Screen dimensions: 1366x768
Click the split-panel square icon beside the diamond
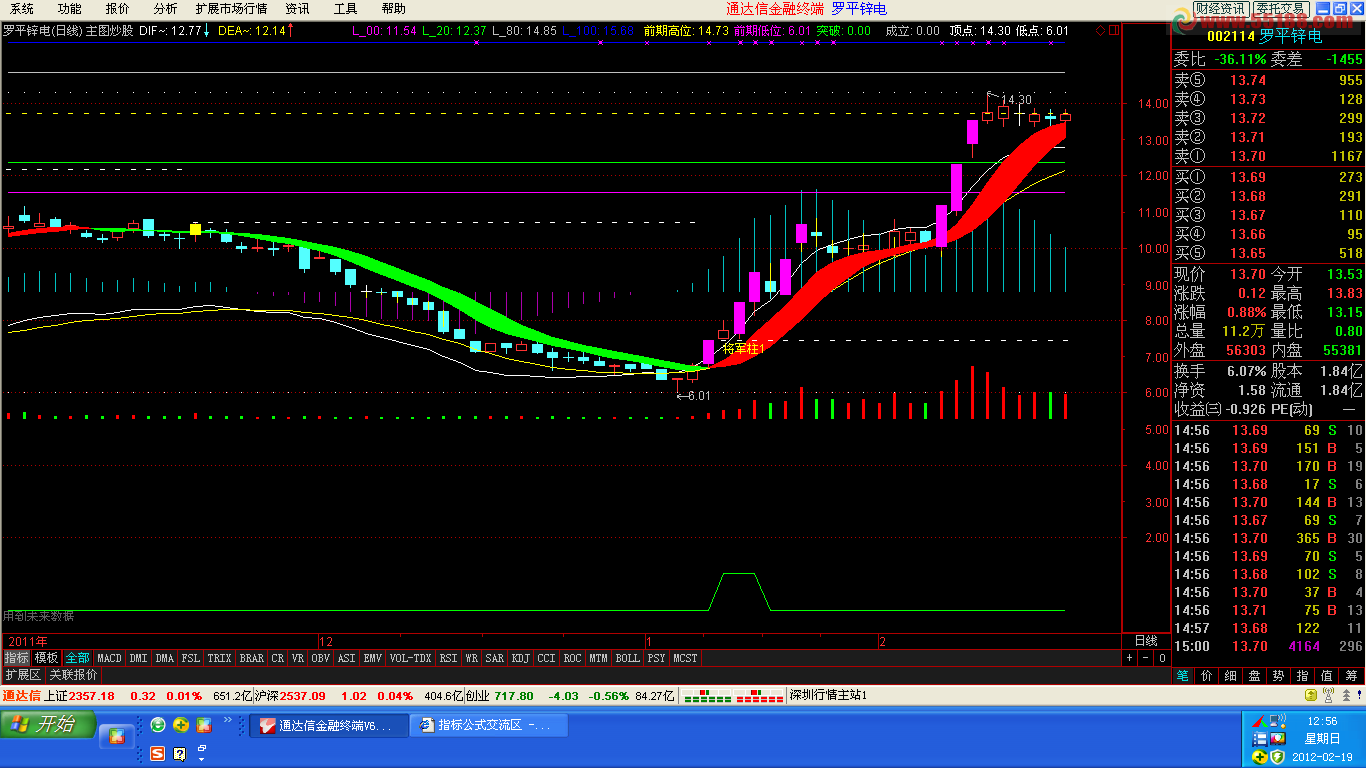[1114, 31]
